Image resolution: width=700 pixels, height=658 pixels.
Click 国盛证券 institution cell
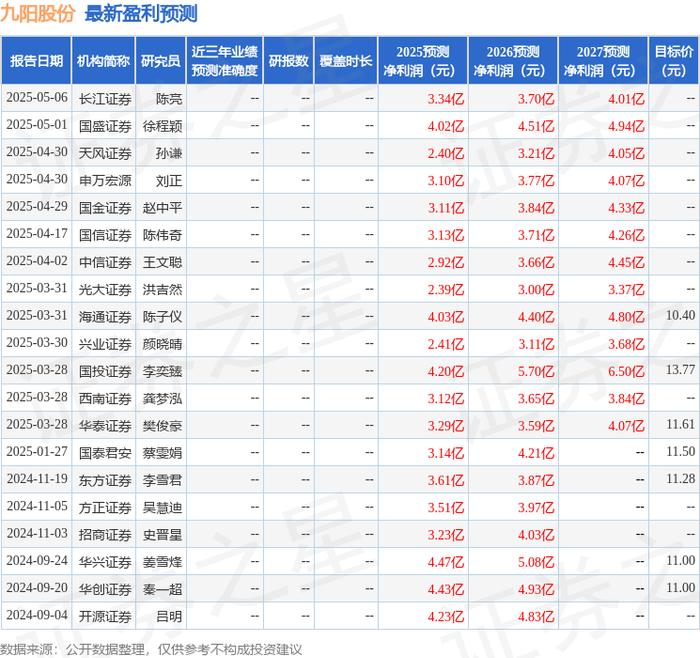pos(105,126)
